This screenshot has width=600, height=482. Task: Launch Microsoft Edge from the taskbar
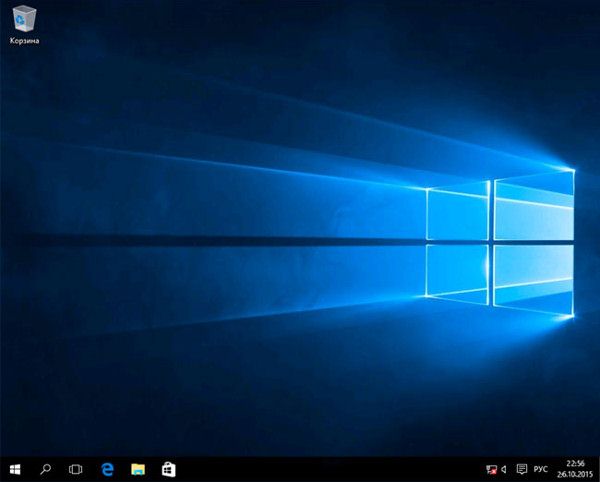click(108, 469)
